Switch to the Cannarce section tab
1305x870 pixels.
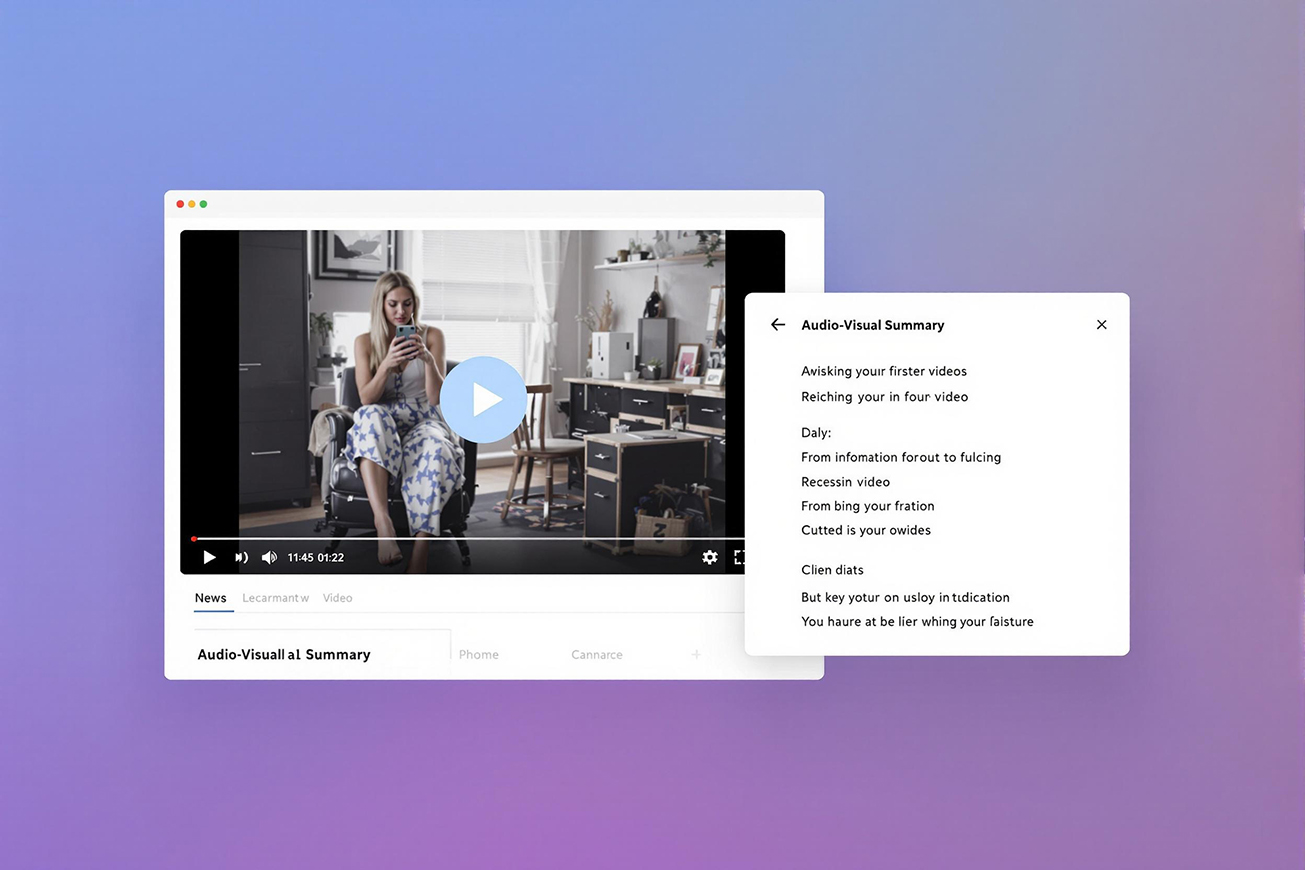point(597,655)
